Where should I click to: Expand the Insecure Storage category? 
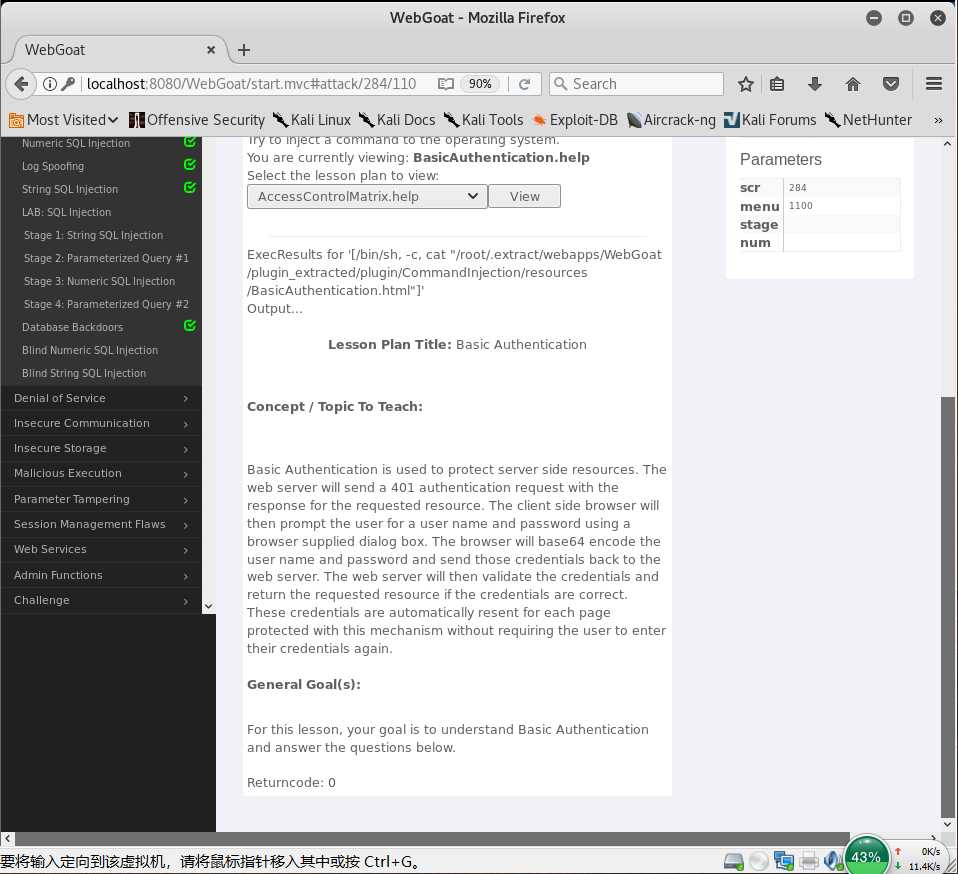[x=101, y=448]
